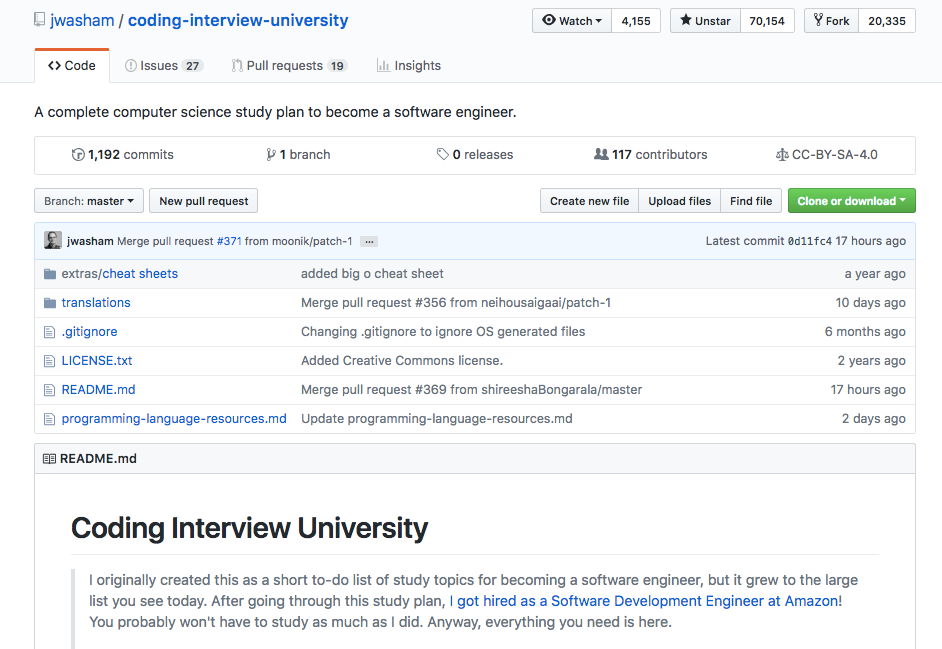Viewport: 942px width, 649px height.
Task: Click the license scale icon
Action: click(x=782, y=155)
